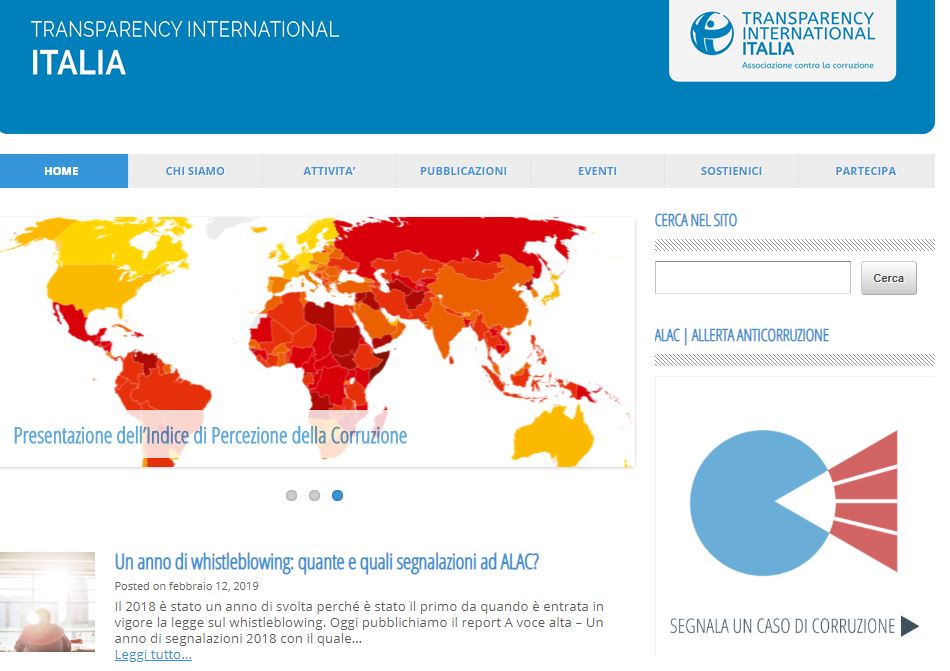This screenshot has height=671, width=950.
Task: Open Presentazione dell'Indice di Percezione della Corruzione
Action: tap(210, 435)
